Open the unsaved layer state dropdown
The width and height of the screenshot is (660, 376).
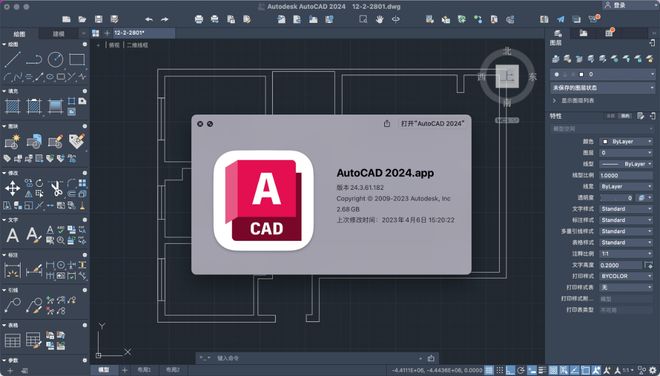click(603, 88)
